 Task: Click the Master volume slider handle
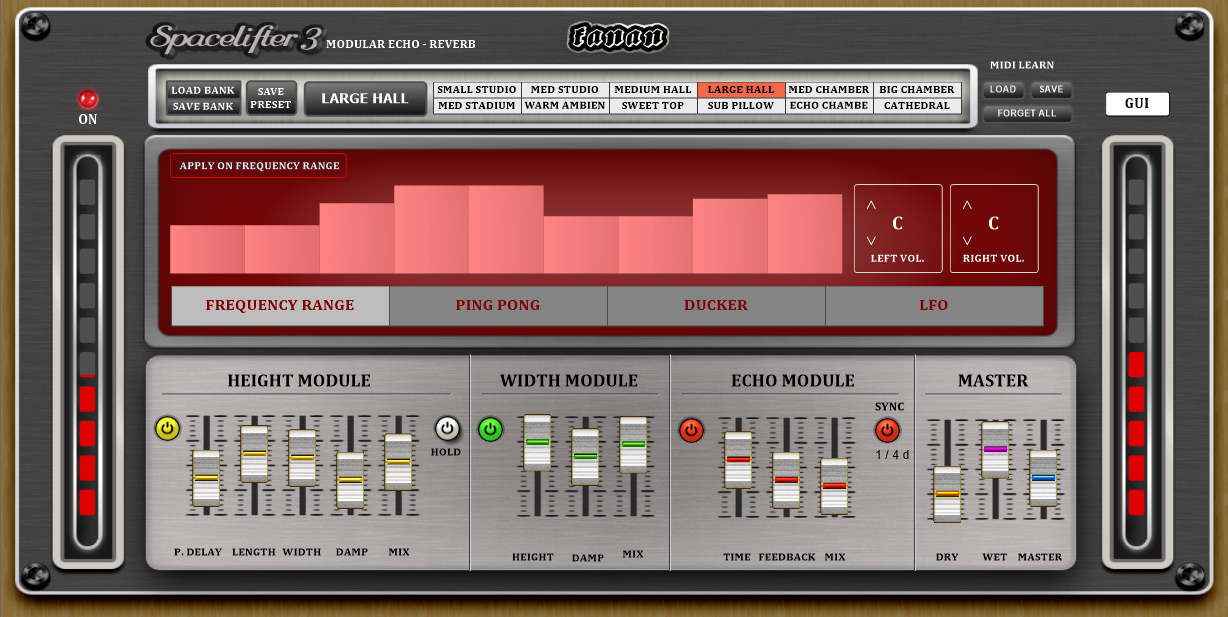click(1043, 478)
